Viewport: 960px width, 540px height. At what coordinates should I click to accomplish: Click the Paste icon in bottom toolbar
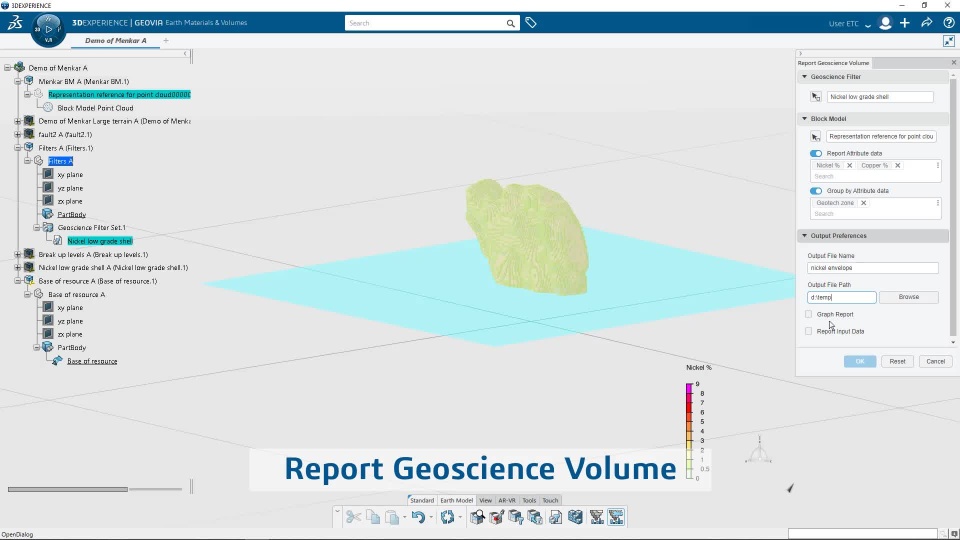pyautogui.click(x=392, y=517)
